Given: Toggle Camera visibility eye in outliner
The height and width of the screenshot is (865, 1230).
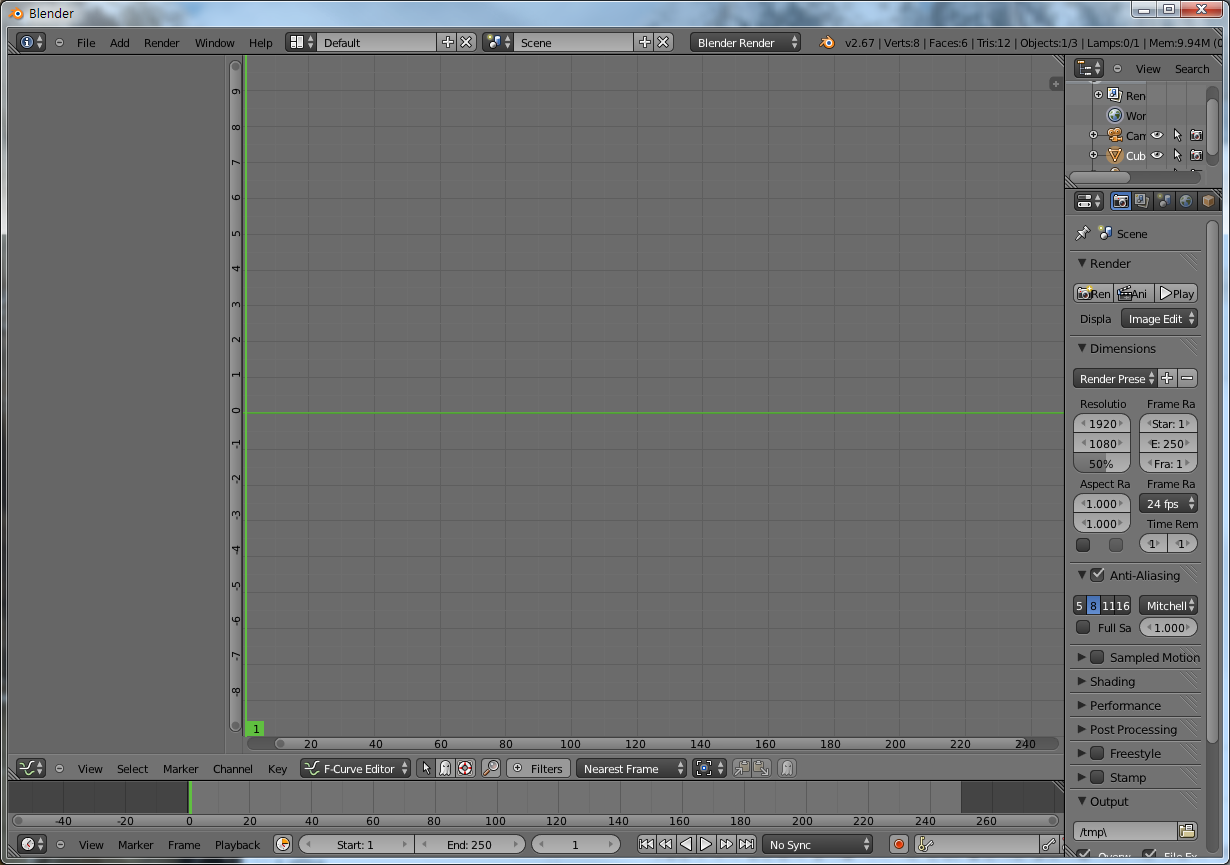Looking at the screenshot, I should click(x=1157, y=135).
